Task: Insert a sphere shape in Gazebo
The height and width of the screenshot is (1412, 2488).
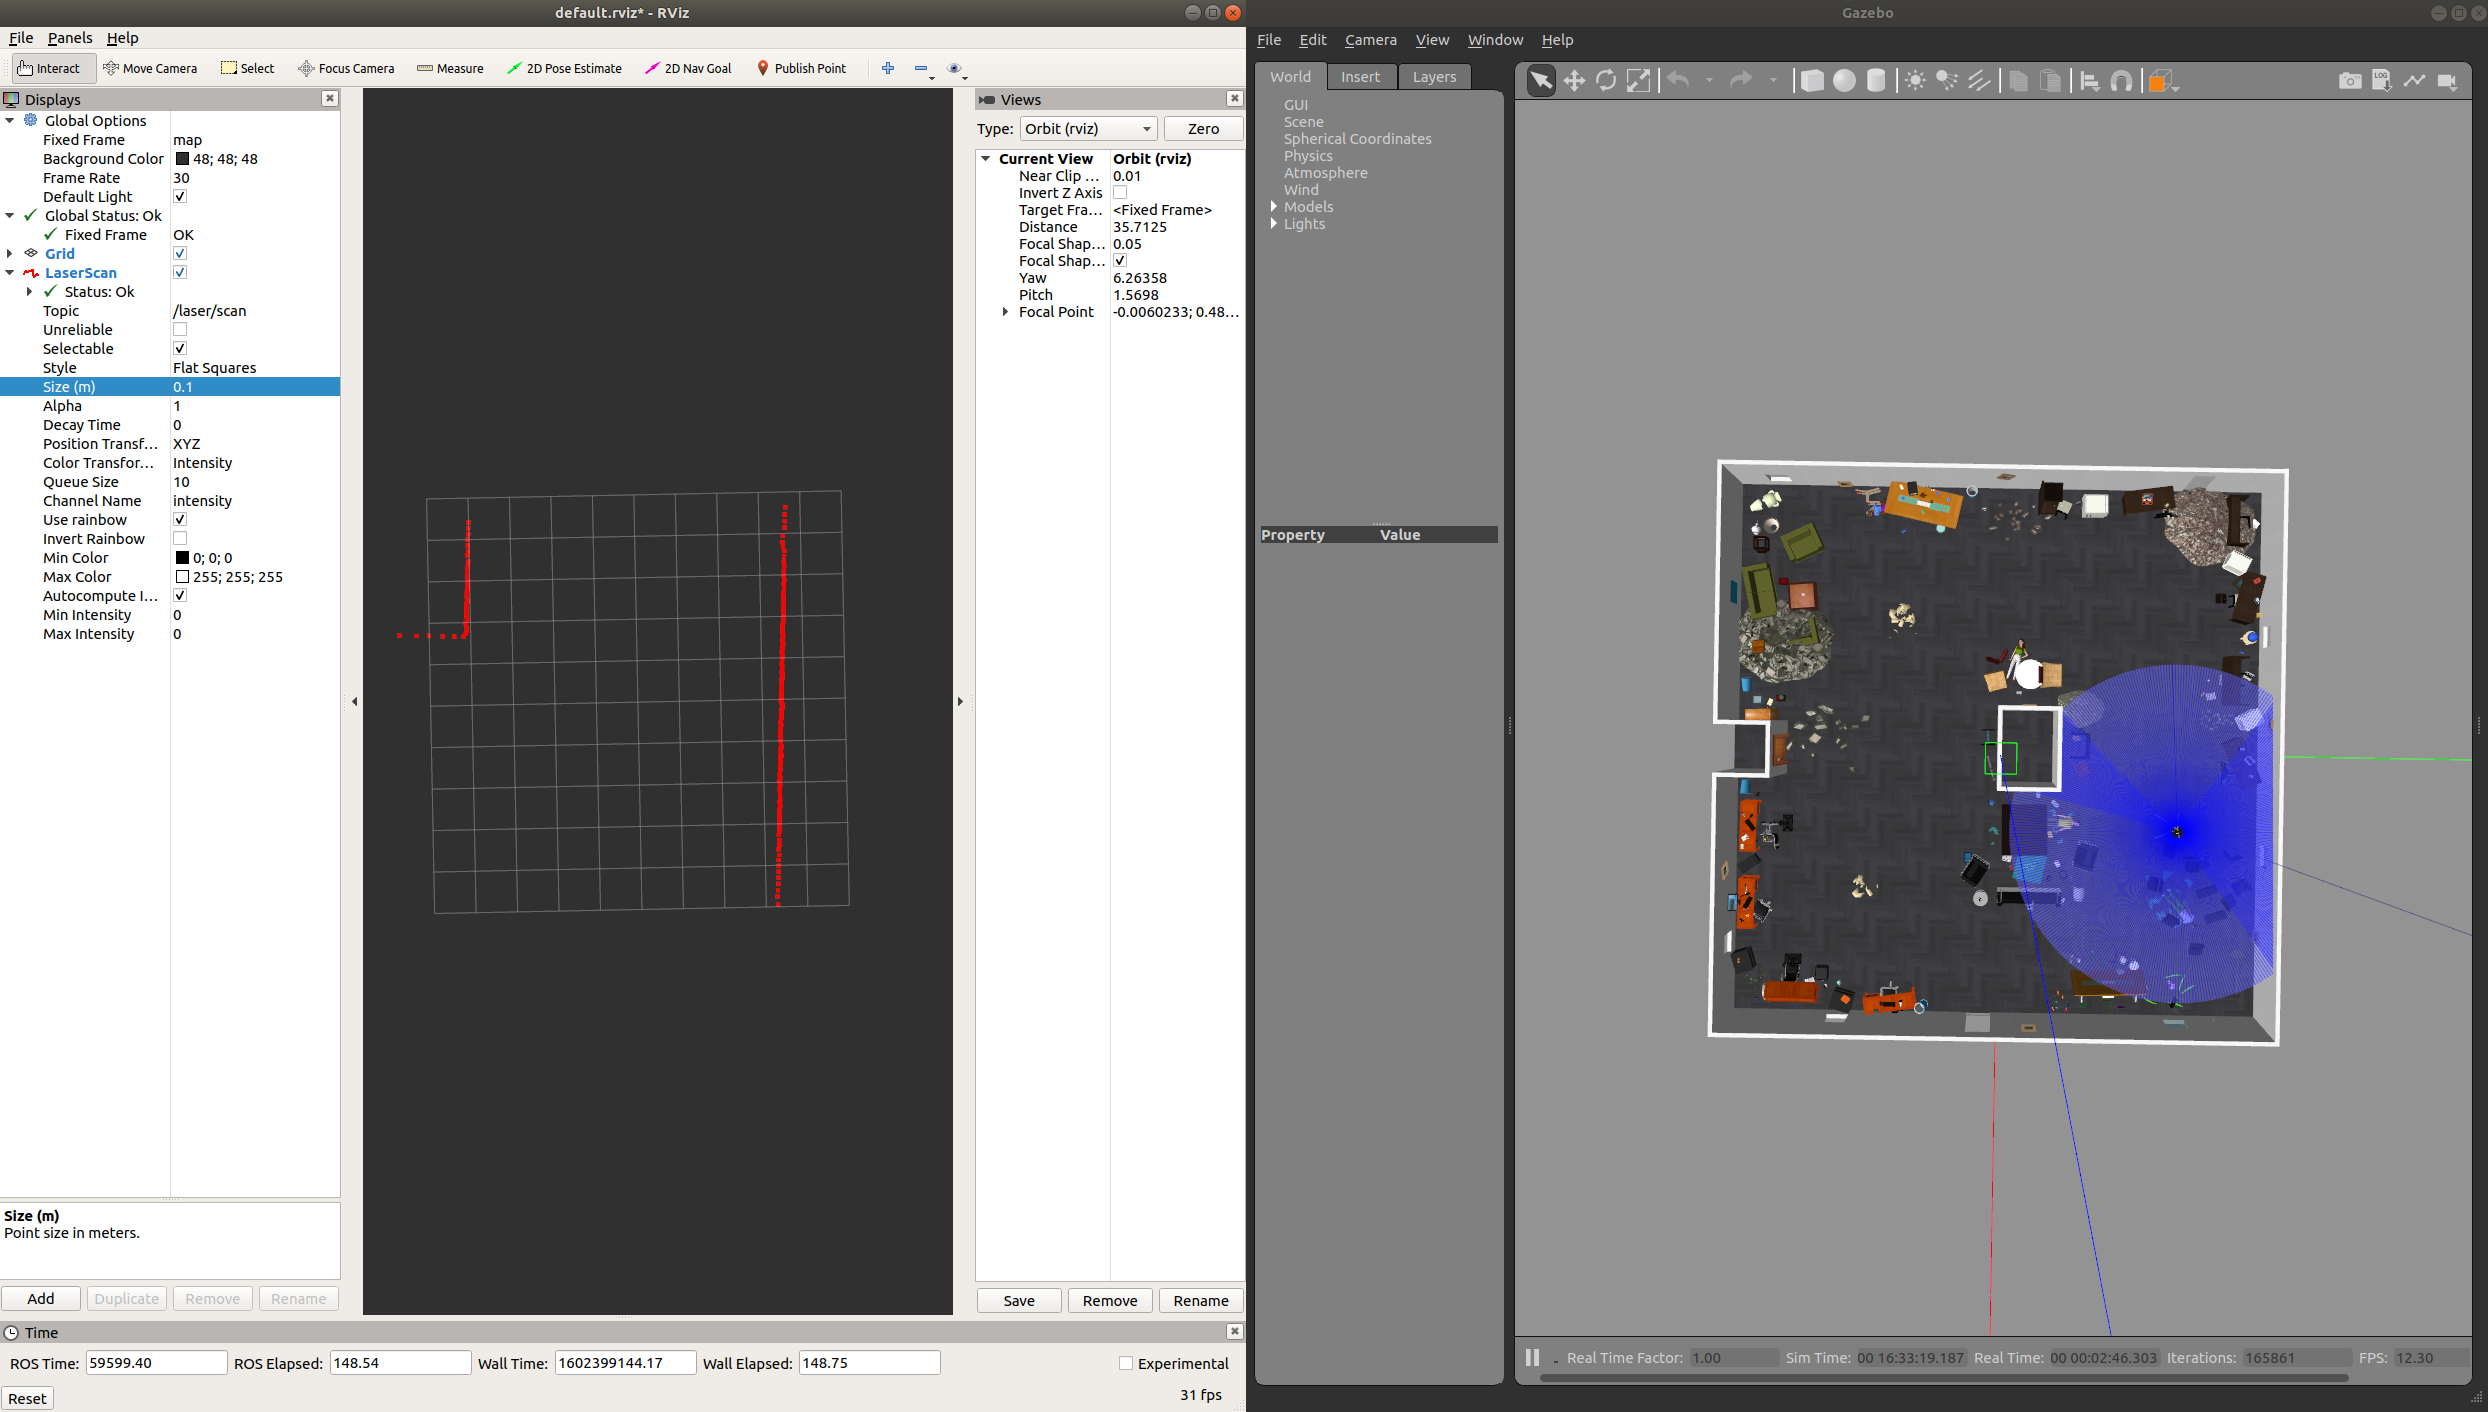Action: [x=1844, y=81]
